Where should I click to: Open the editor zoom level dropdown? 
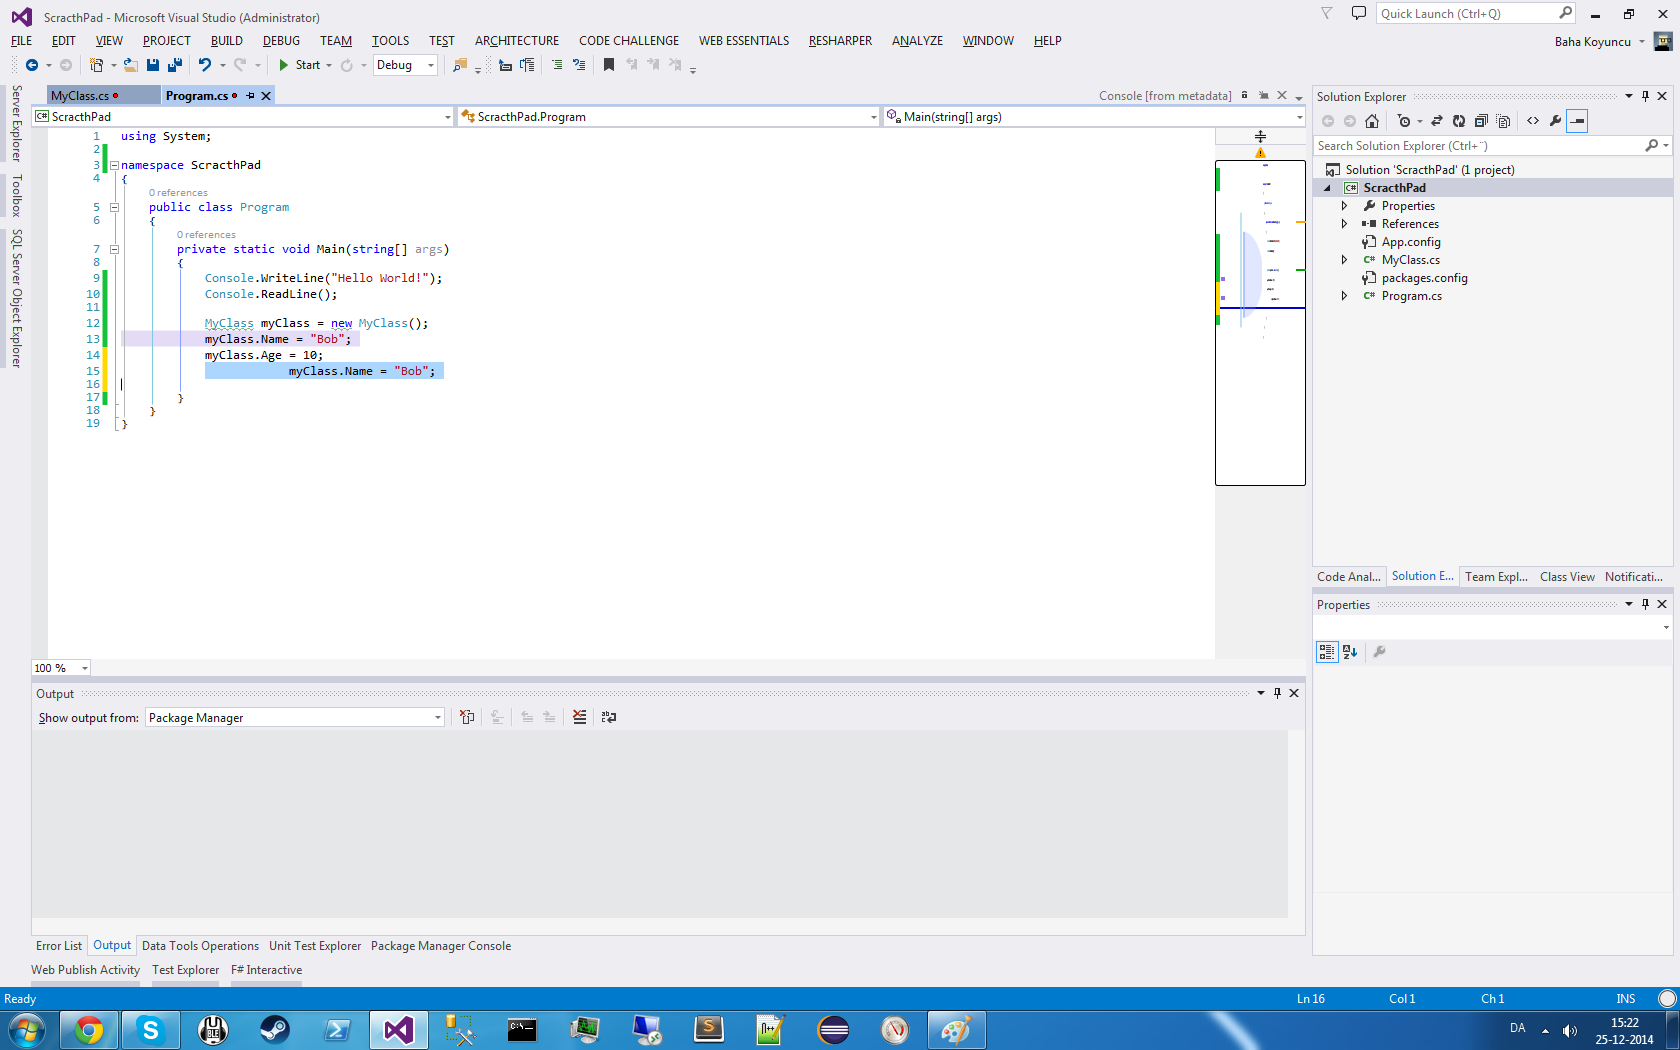coord(61,668)
